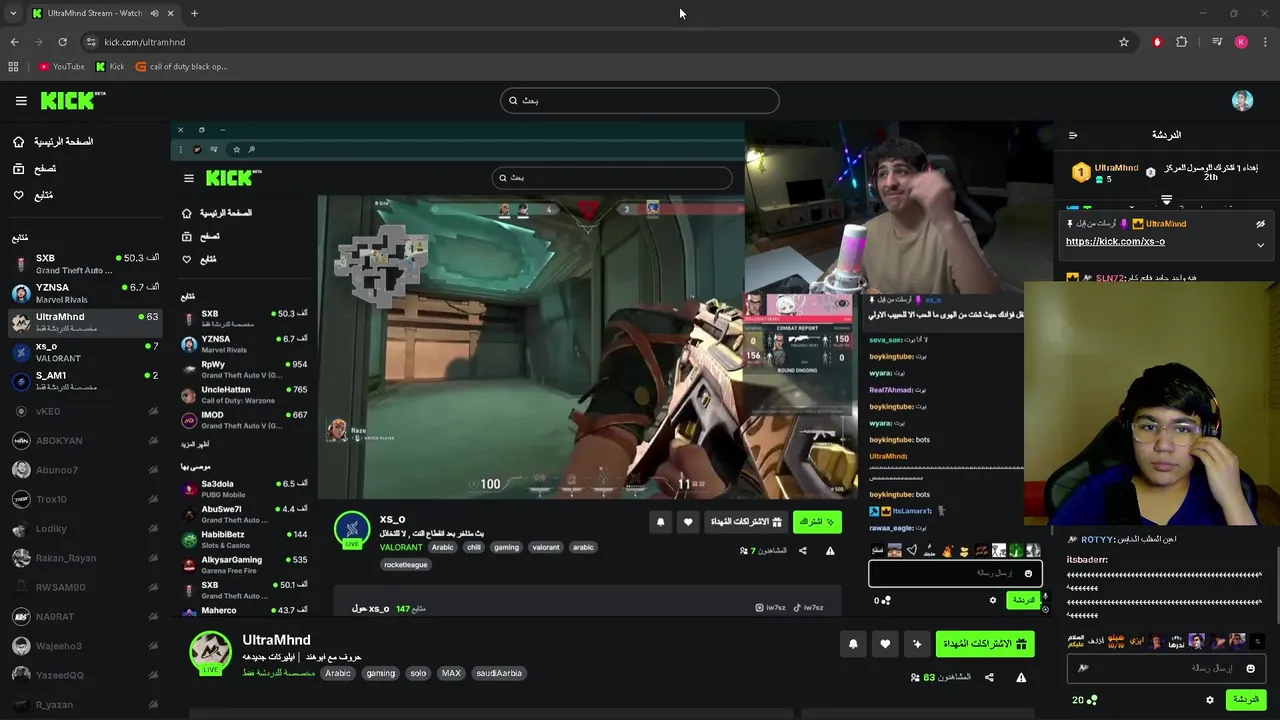The height and width of the screenshot is (720, 1280).
Task: Collapse the chat panel icon
Action: [1073, 135]
